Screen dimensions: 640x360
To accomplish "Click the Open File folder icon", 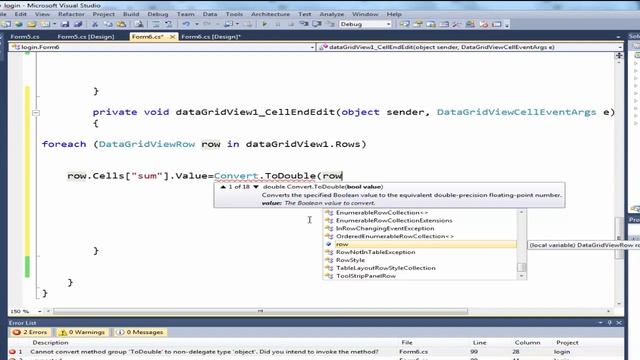I will pos(32,24).
